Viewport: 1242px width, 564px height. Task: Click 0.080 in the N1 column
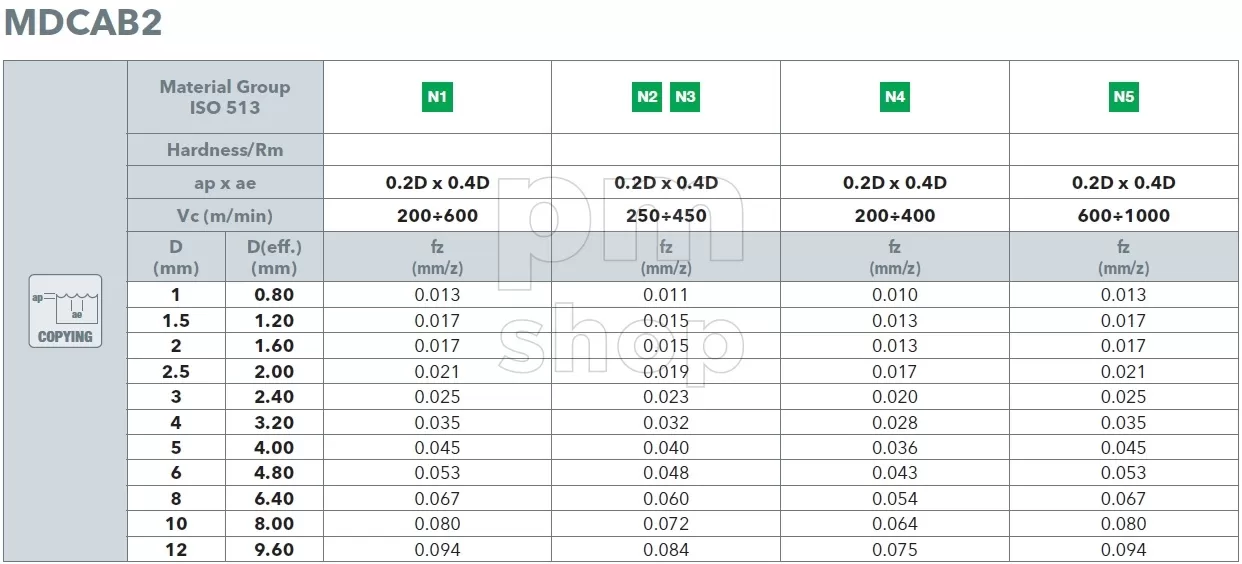point(437,524)
